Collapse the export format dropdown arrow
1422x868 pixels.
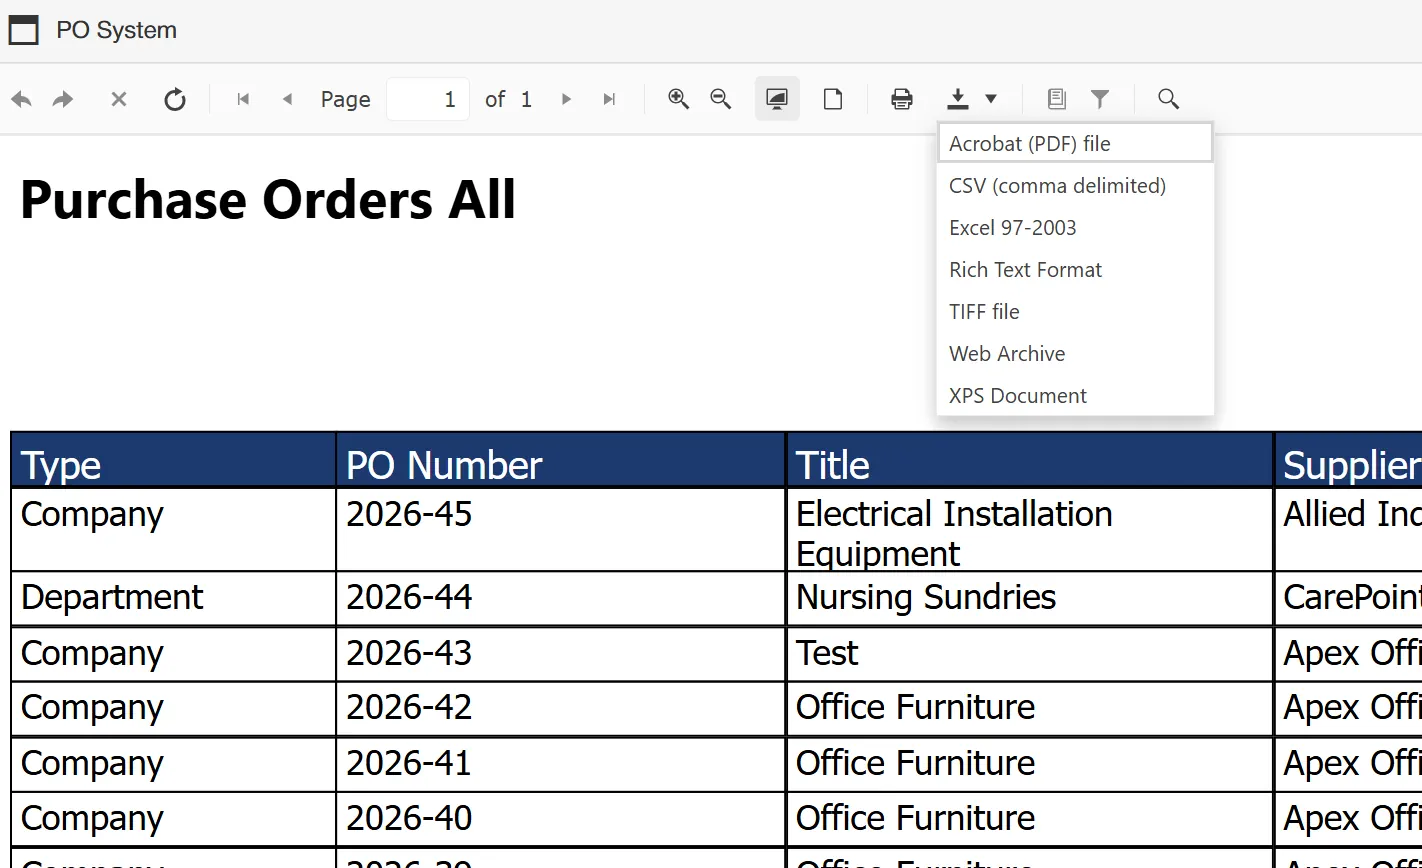click(991, 99)
